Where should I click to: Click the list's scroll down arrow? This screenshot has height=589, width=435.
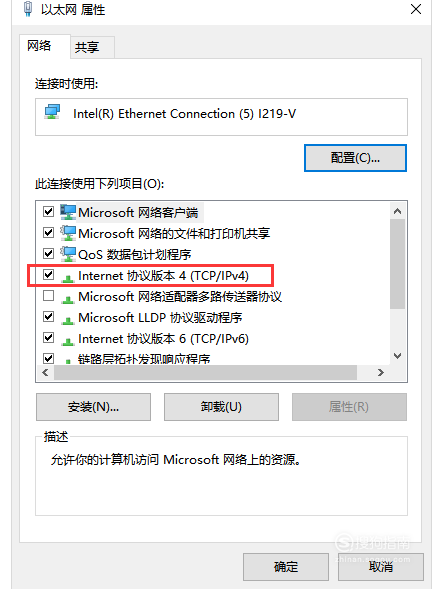tap(397, 355)
